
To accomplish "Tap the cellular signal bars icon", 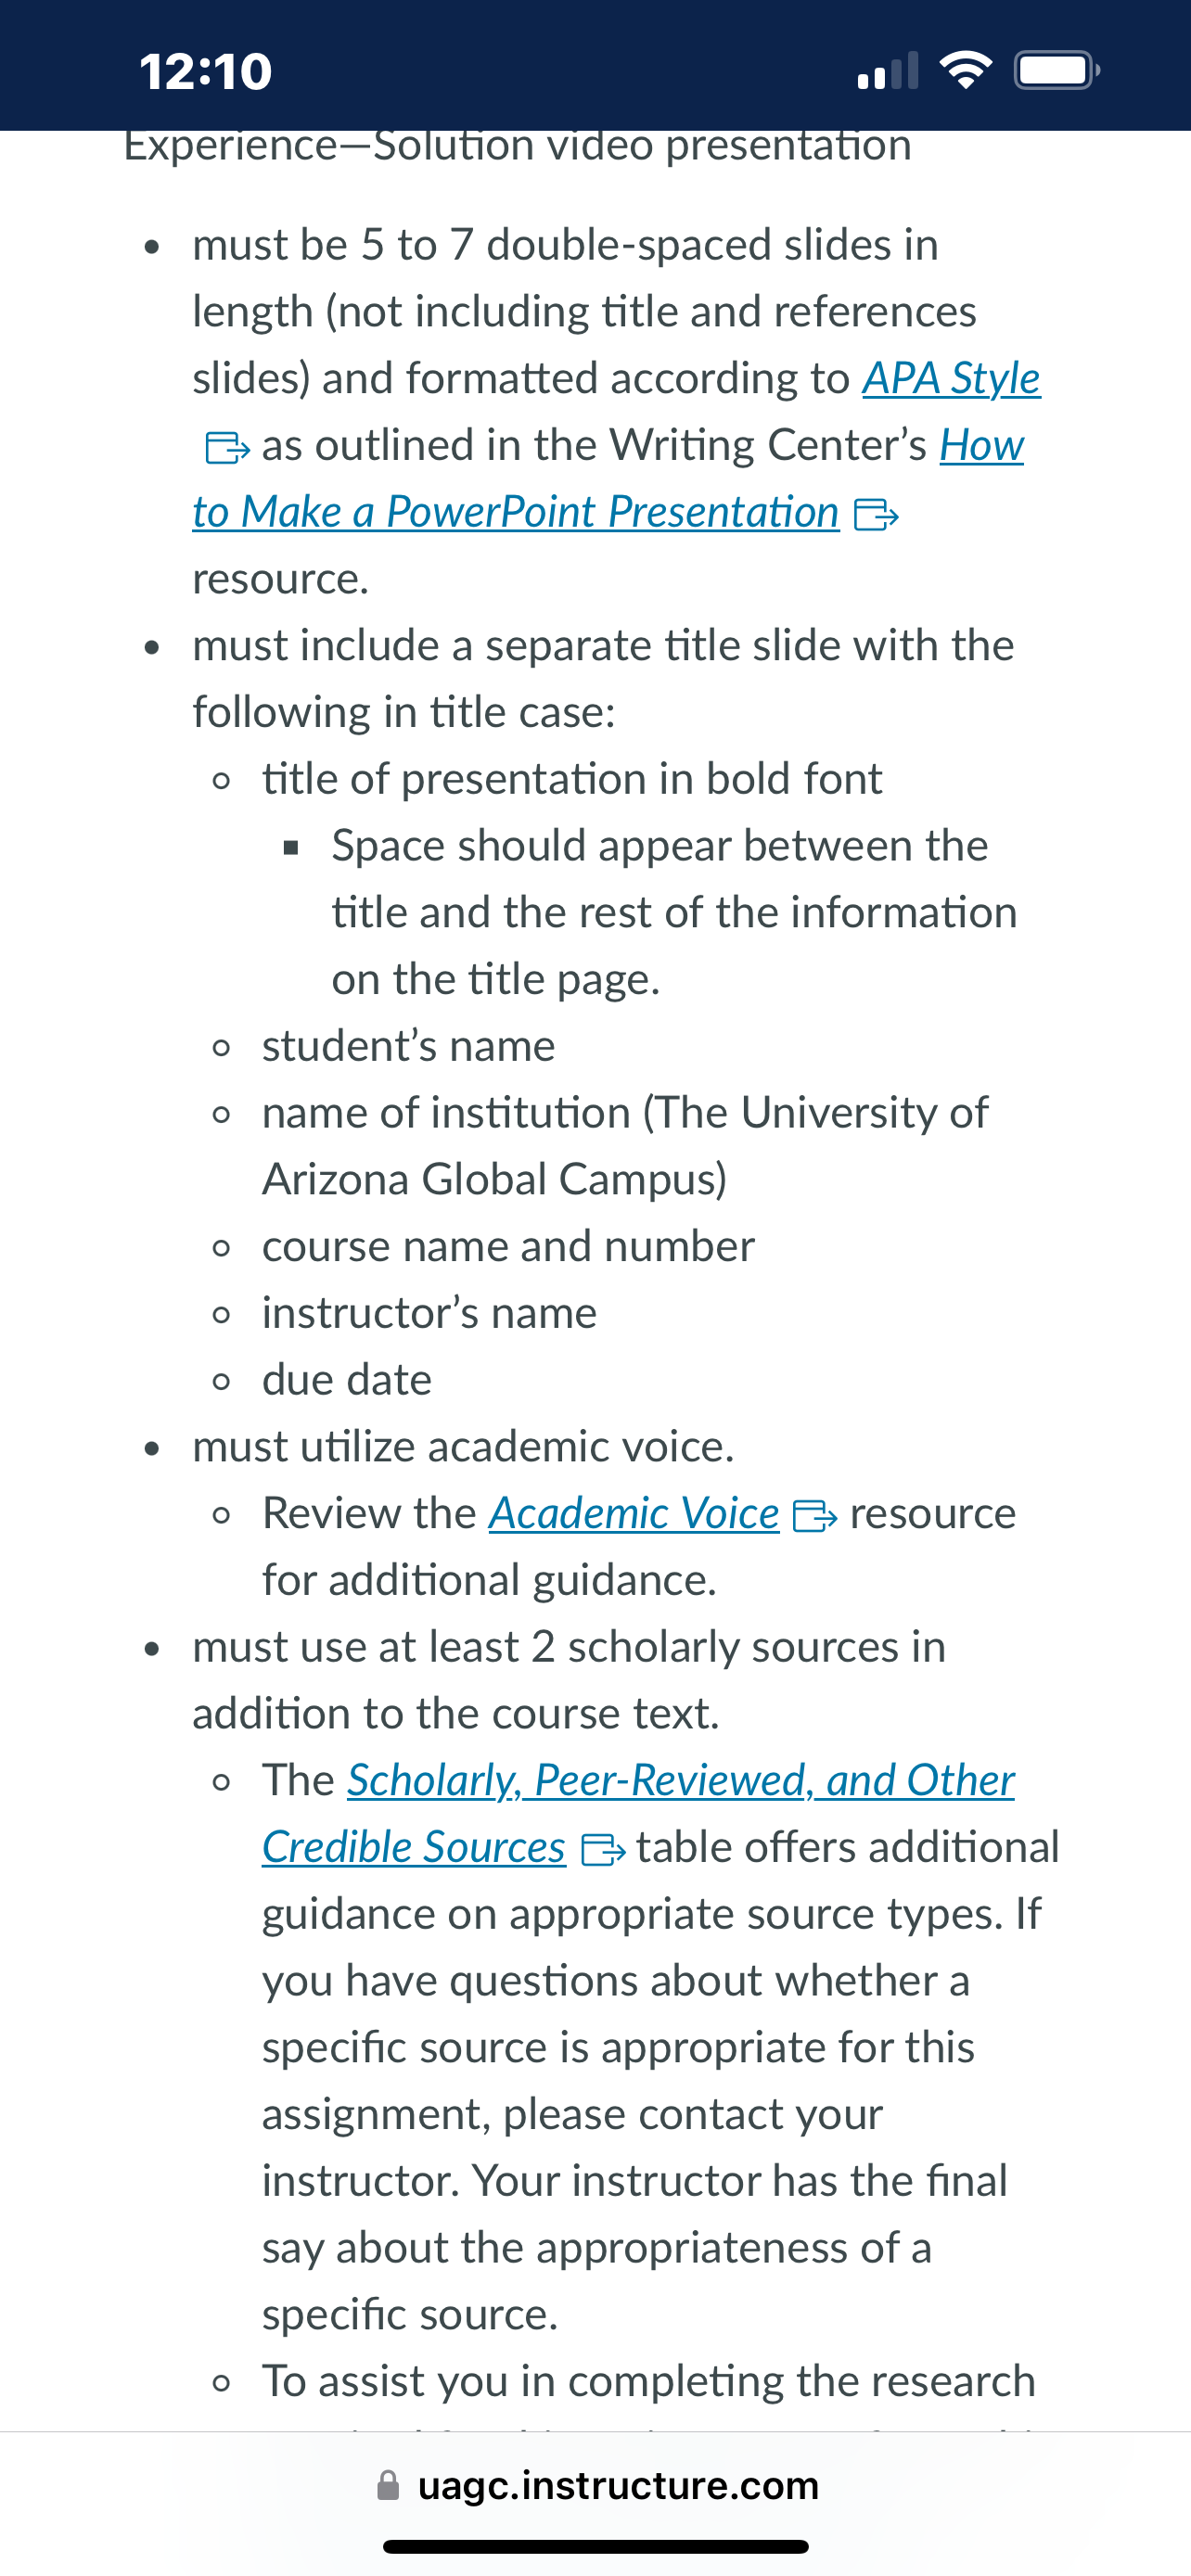I will [x=888, y=71].
